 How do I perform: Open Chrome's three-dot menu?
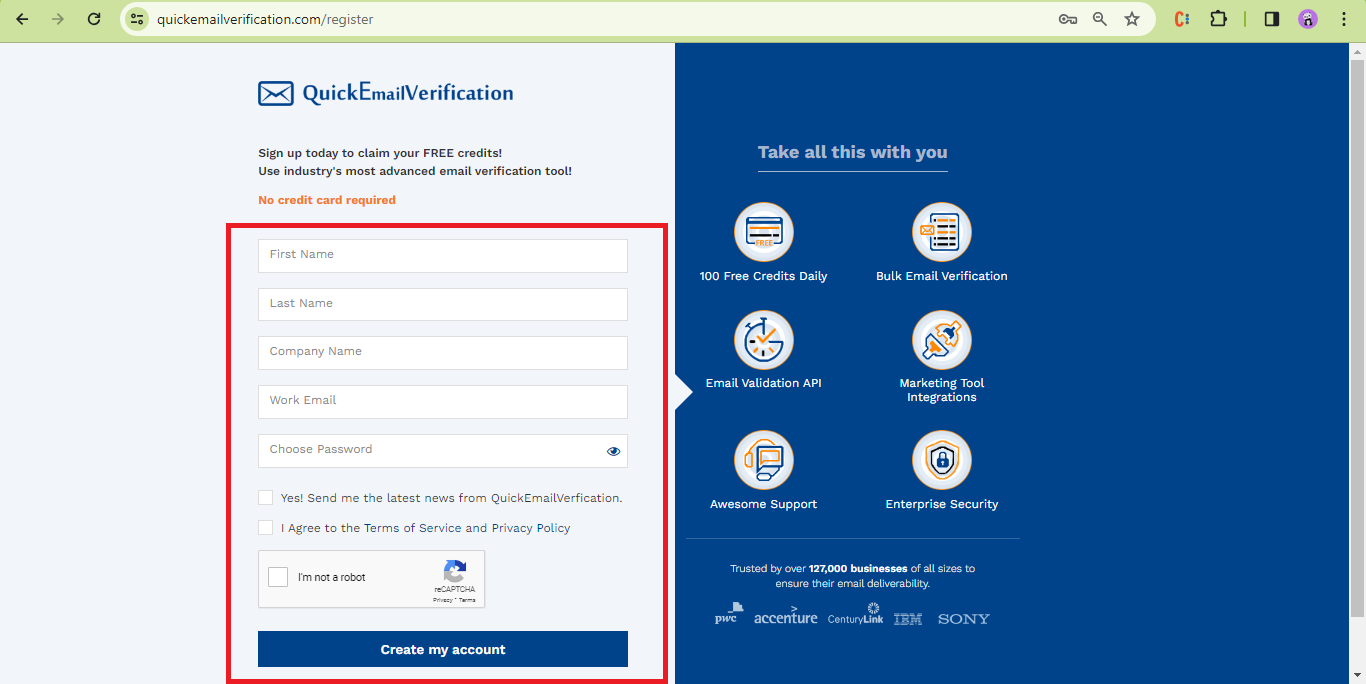tap(1343, 19)
